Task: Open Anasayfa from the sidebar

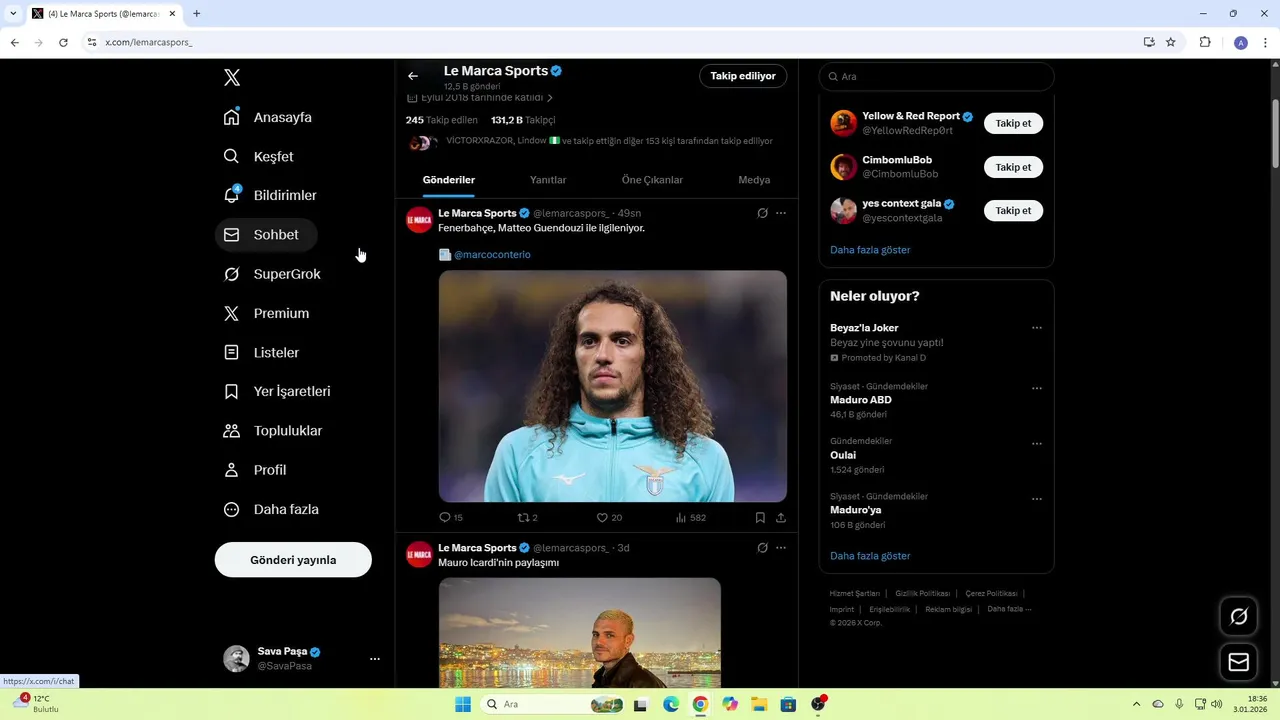Action: point(268,117)
